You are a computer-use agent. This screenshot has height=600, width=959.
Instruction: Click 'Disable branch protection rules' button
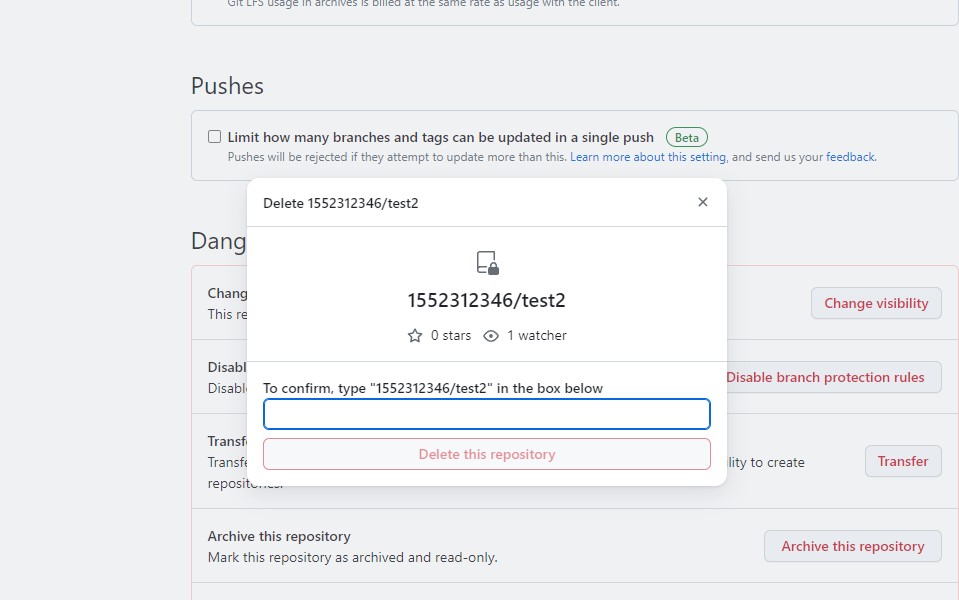(x=825, y=377)
